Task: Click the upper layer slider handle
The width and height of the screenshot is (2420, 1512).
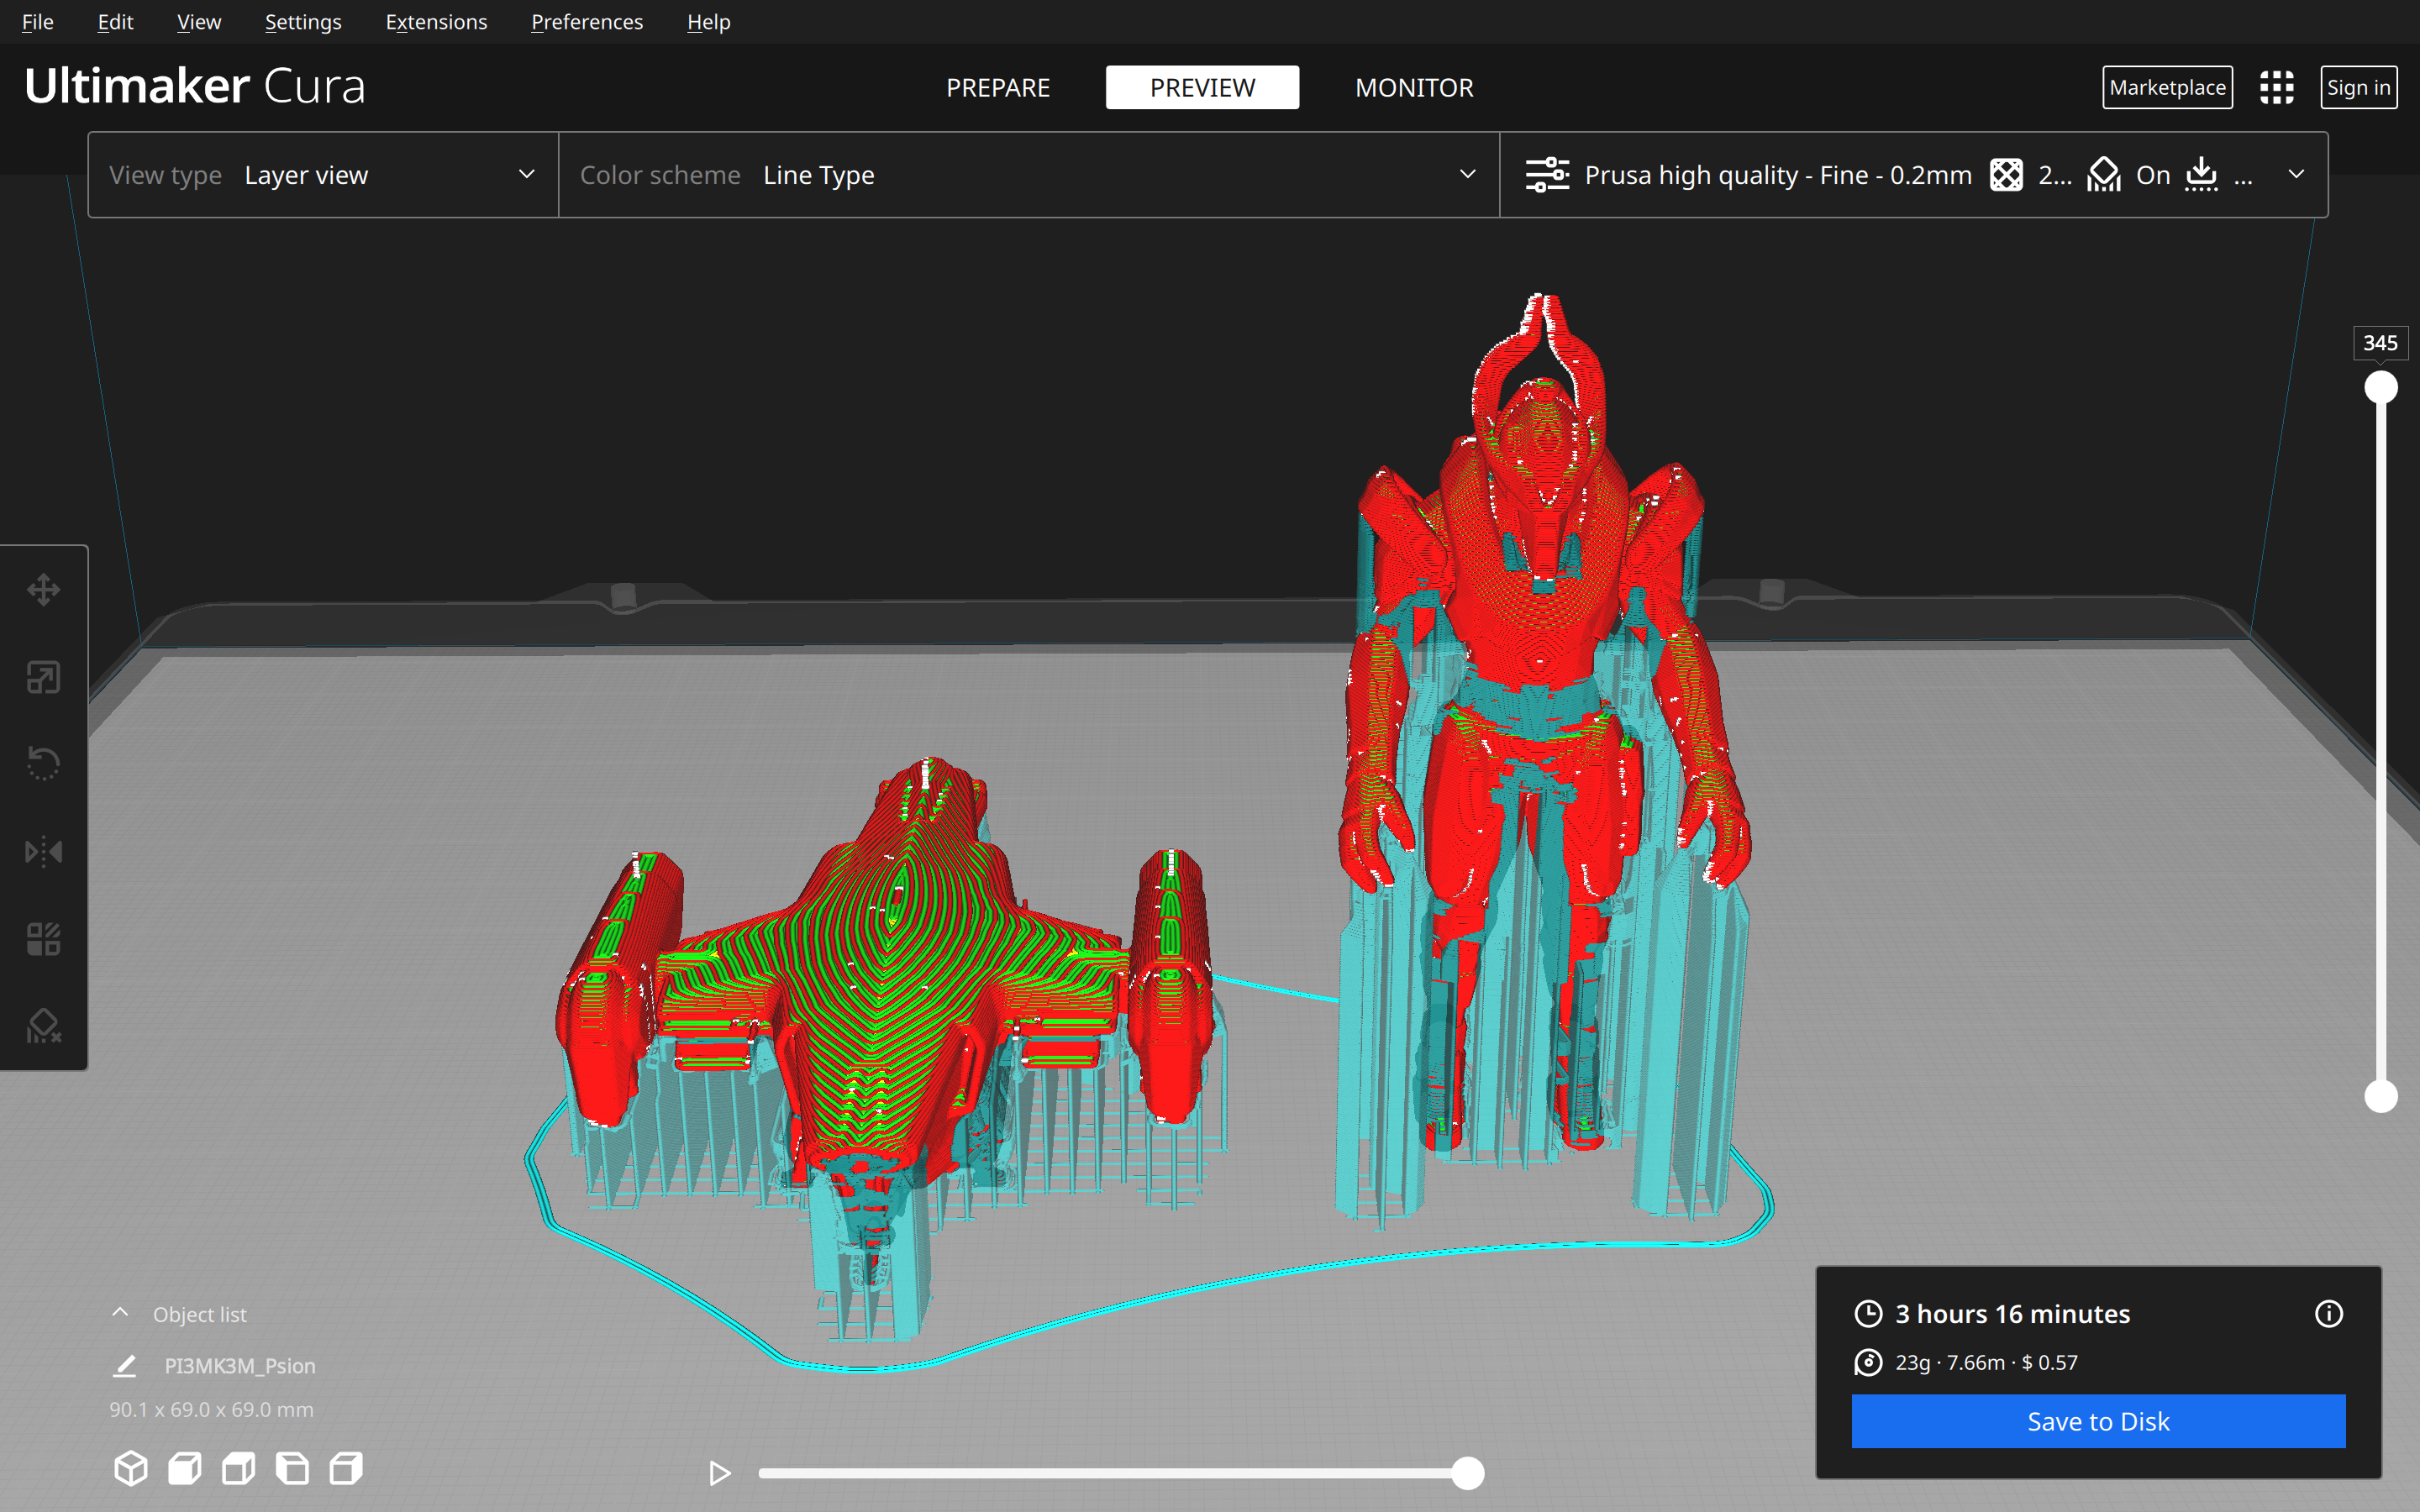Action: (x=2380, y=387)
